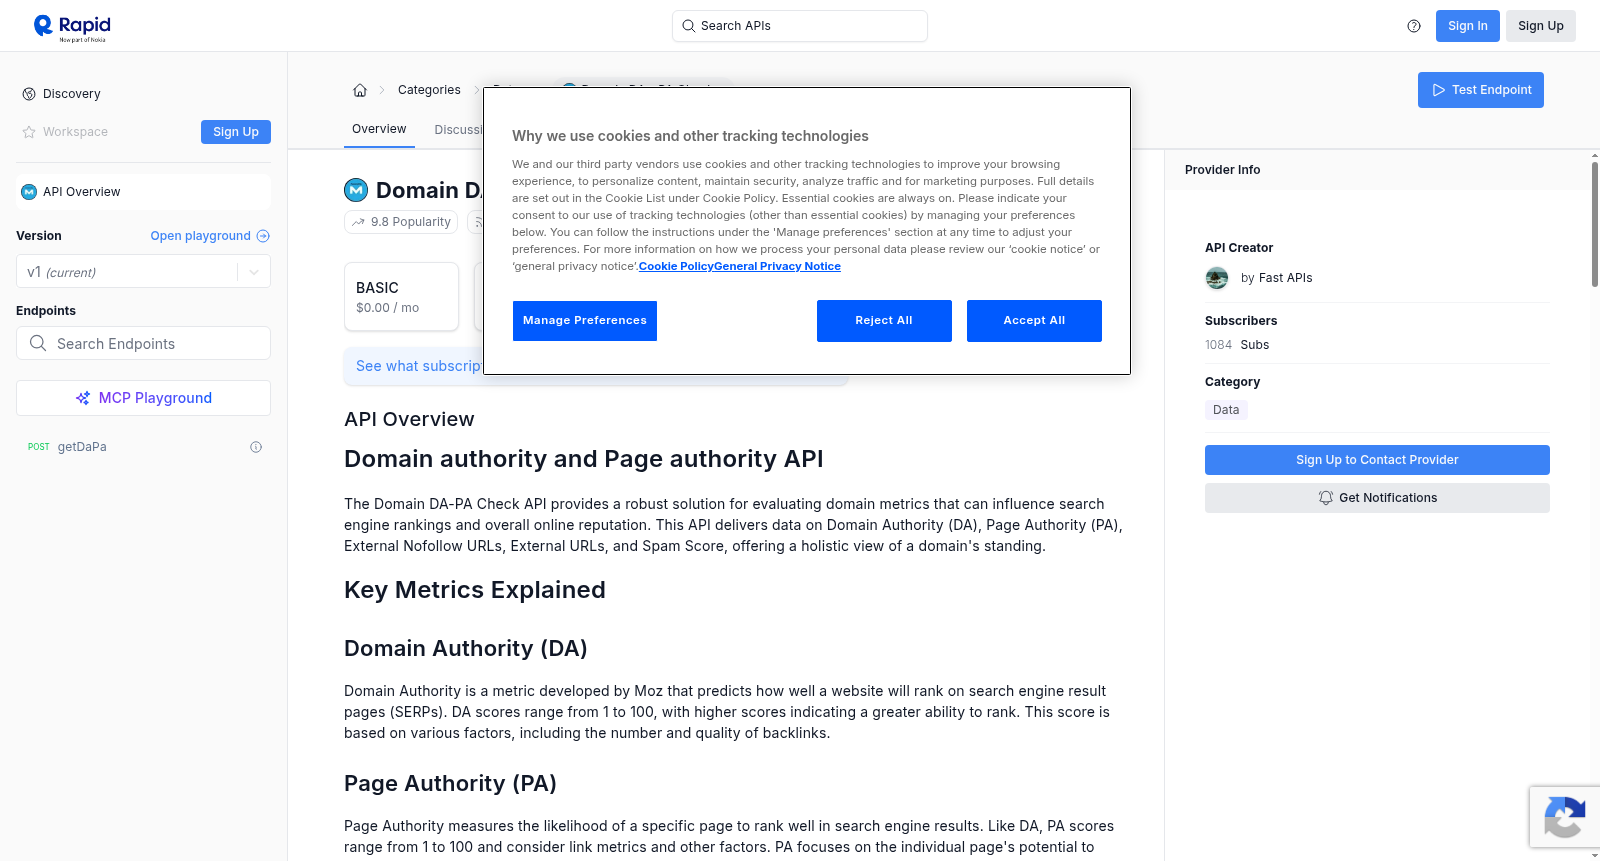Image resolution: width=1600 pixels, height=861 pixels.
Task: Click the header Sign Up button
Action: [1540, 26]
